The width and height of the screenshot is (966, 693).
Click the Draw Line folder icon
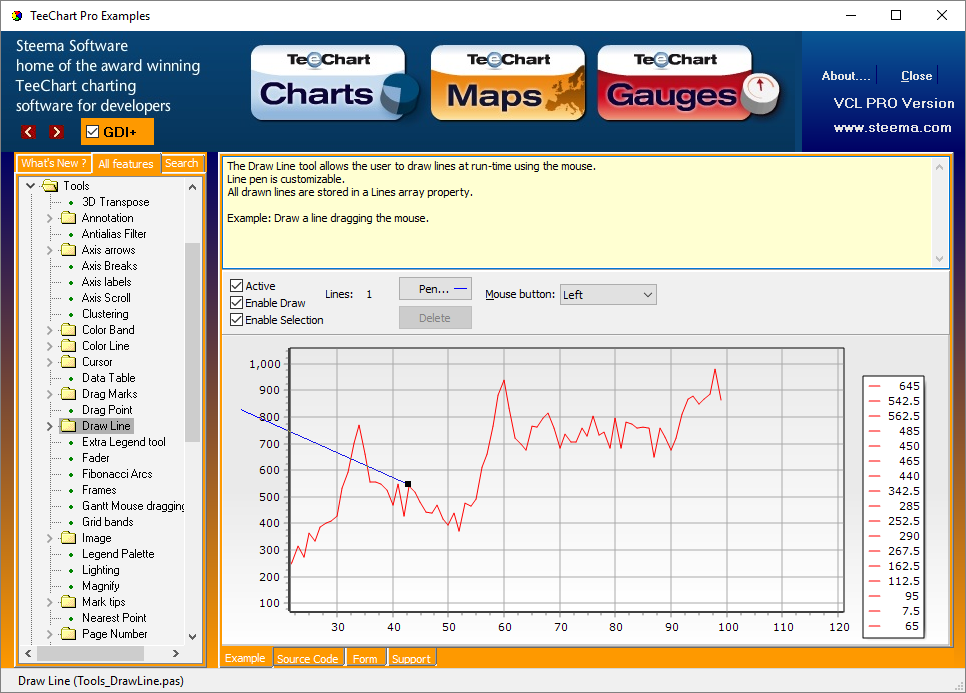coord(68,426)
